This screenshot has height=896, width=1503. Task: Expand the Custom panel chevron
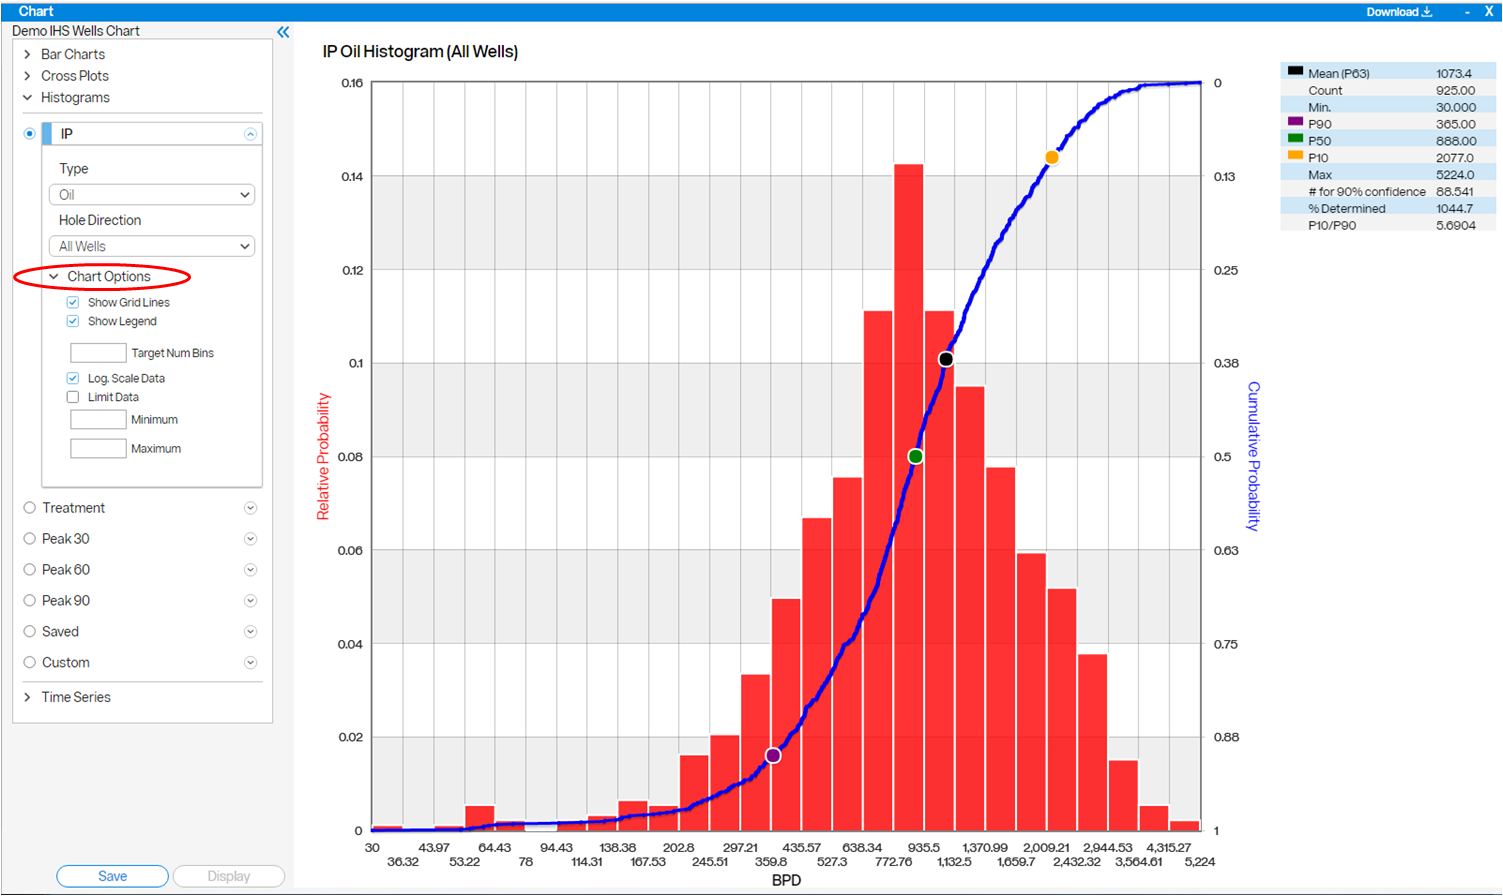click(250, 663)
